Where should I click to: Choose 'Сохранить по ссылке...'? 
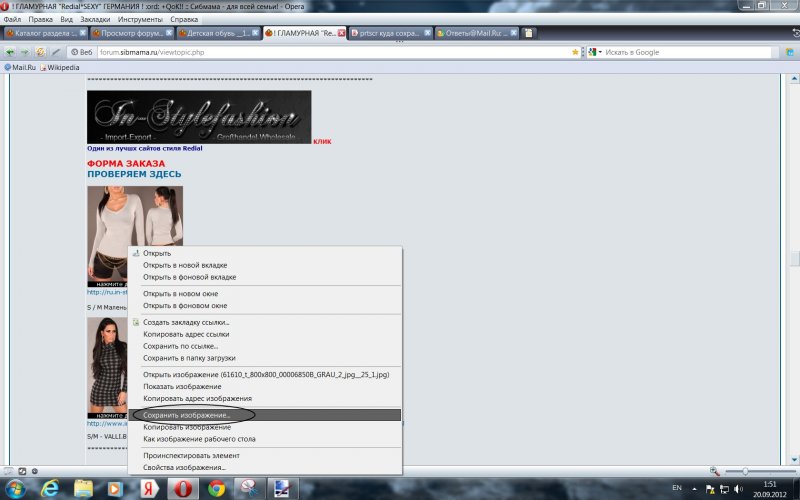tap(265, 346)
